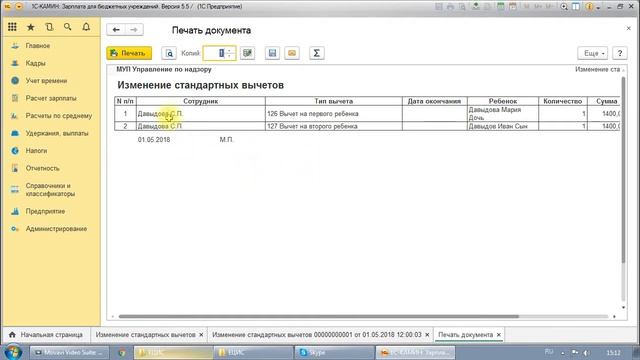640x360 pixels.
Task: Click the Налоги globe icon
Action: (15, 151)
